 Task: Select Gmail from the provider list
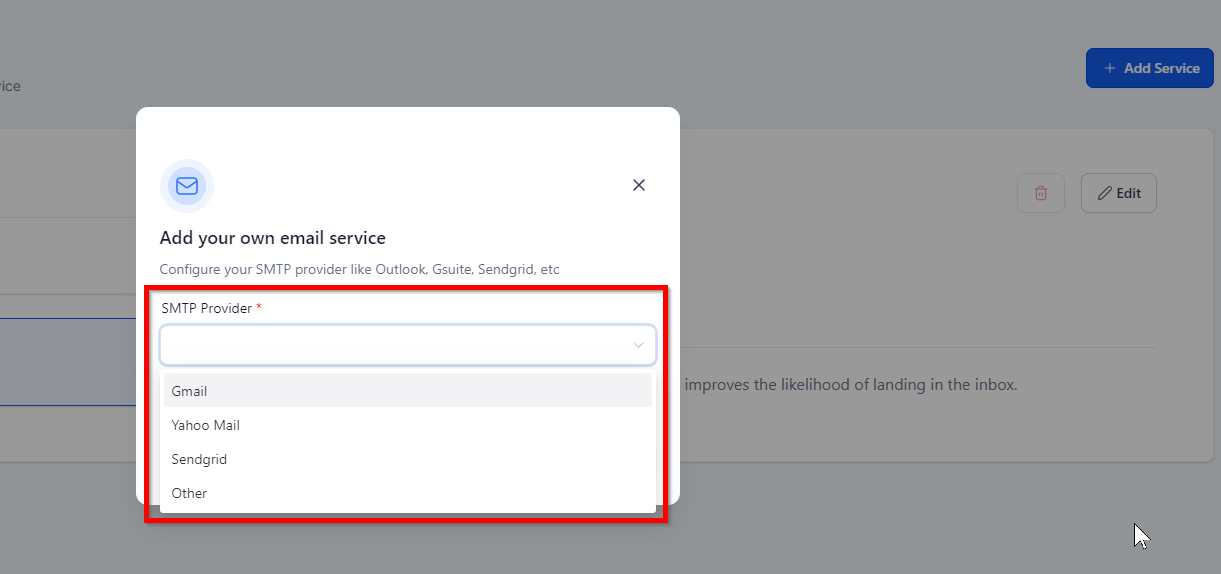pyautogui.click(x=190, y=391)
